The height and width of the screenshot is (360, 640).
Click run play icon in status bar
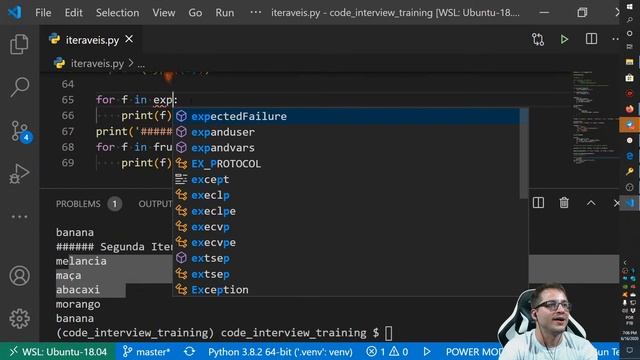click(x=427, y=351)
